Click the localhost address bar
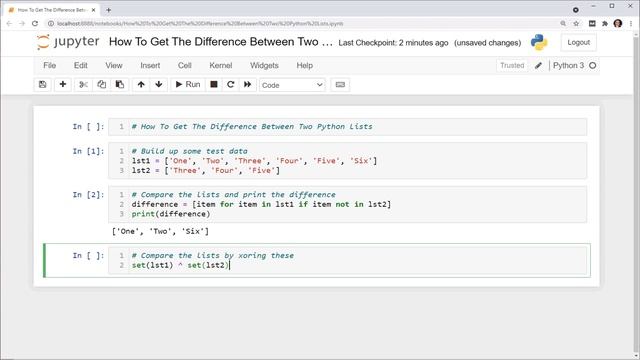 (200, 24)
